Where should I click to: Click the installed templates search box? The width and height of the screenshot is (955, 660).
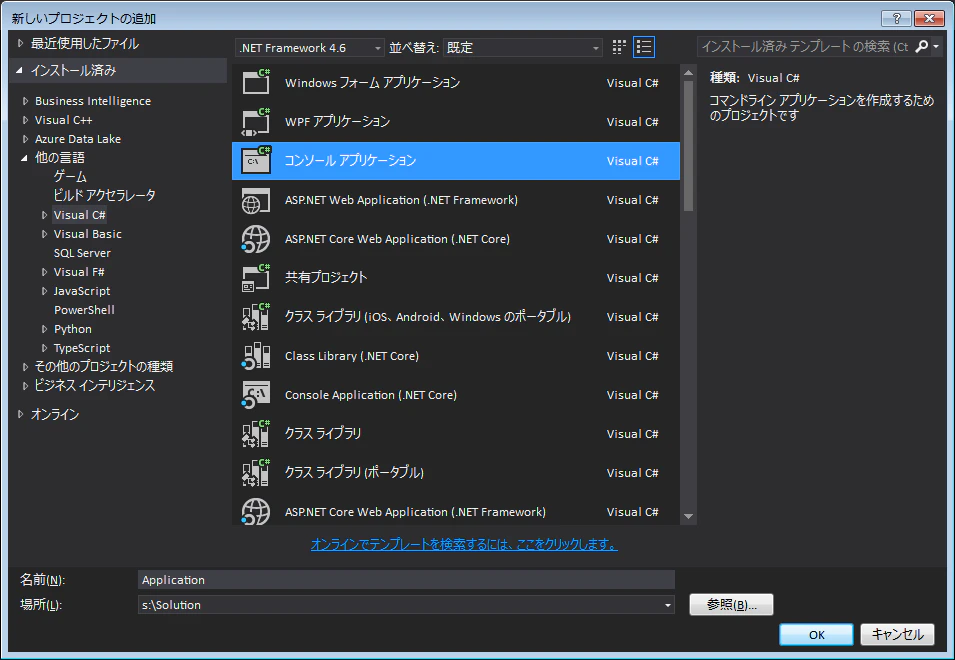tap(805, 46)
